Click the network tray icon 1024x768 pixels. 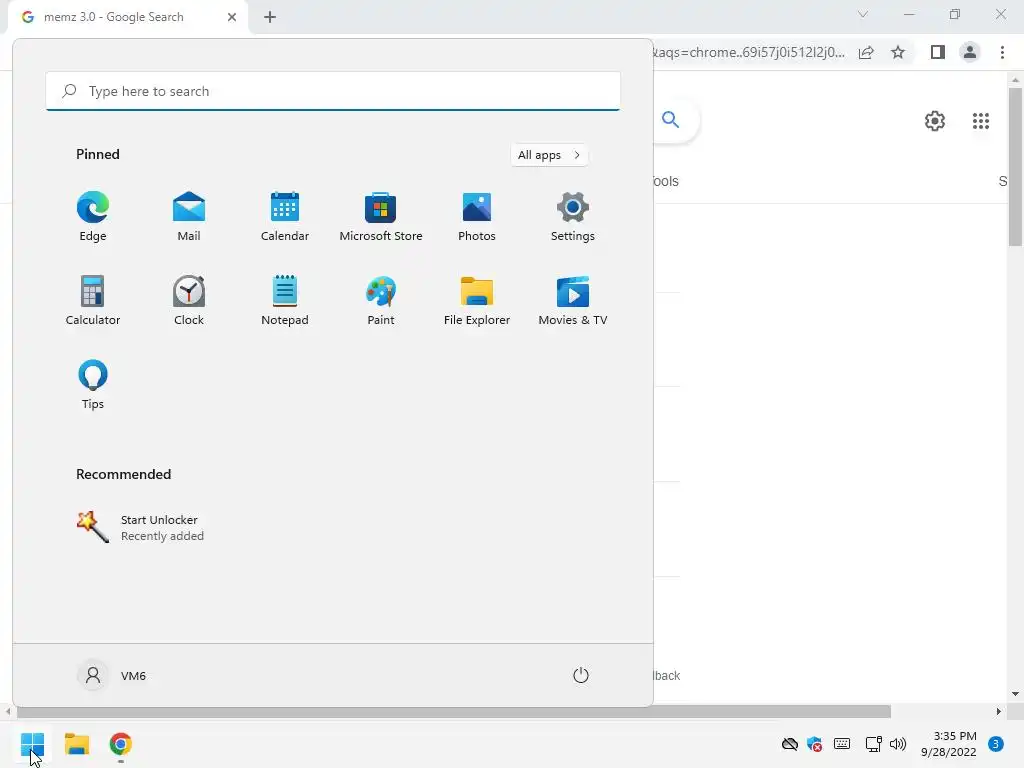pyautogui.click(x=873, y=744)
